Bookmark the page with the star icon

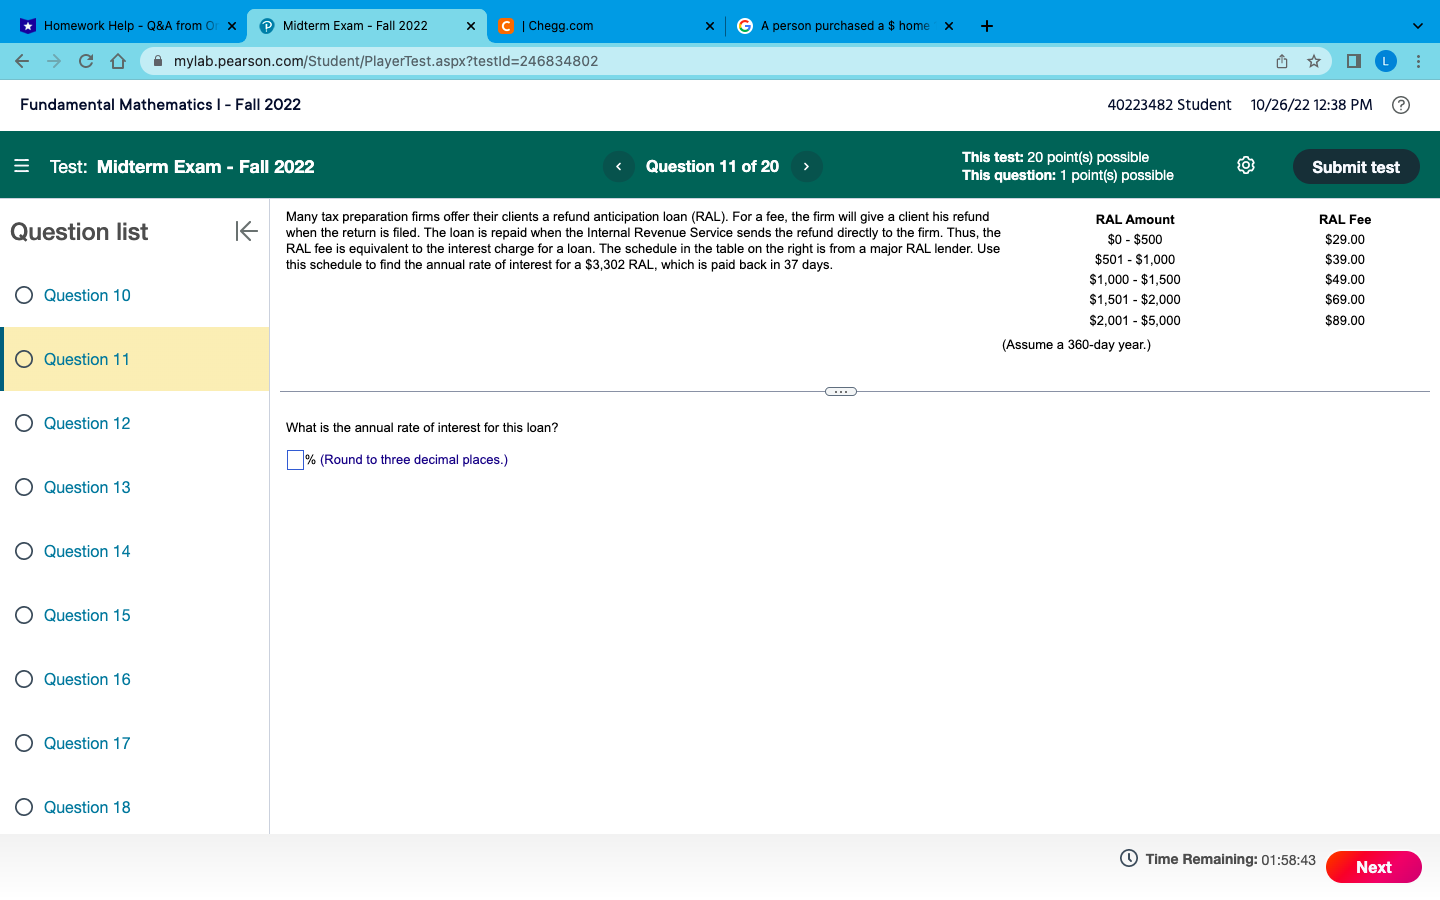[1314, 61]
